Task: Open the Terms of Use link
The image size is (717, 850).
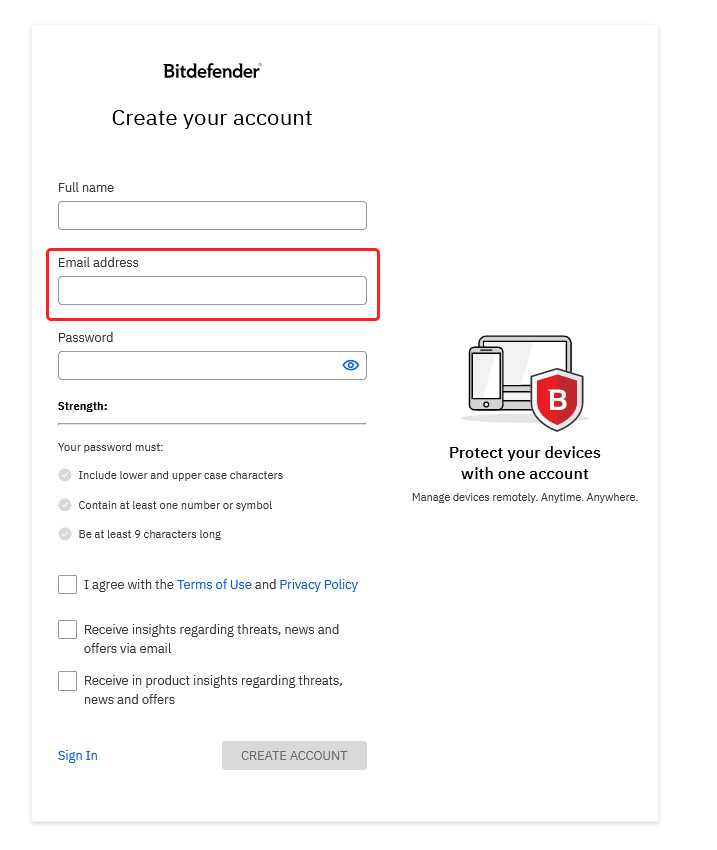Action: coord(214,584)
